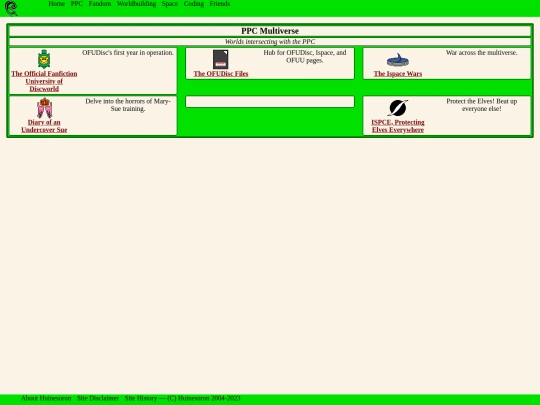Click the dark document OFUDisc Files icon
The image size is (540, 405).
click(x=221, y=59)
